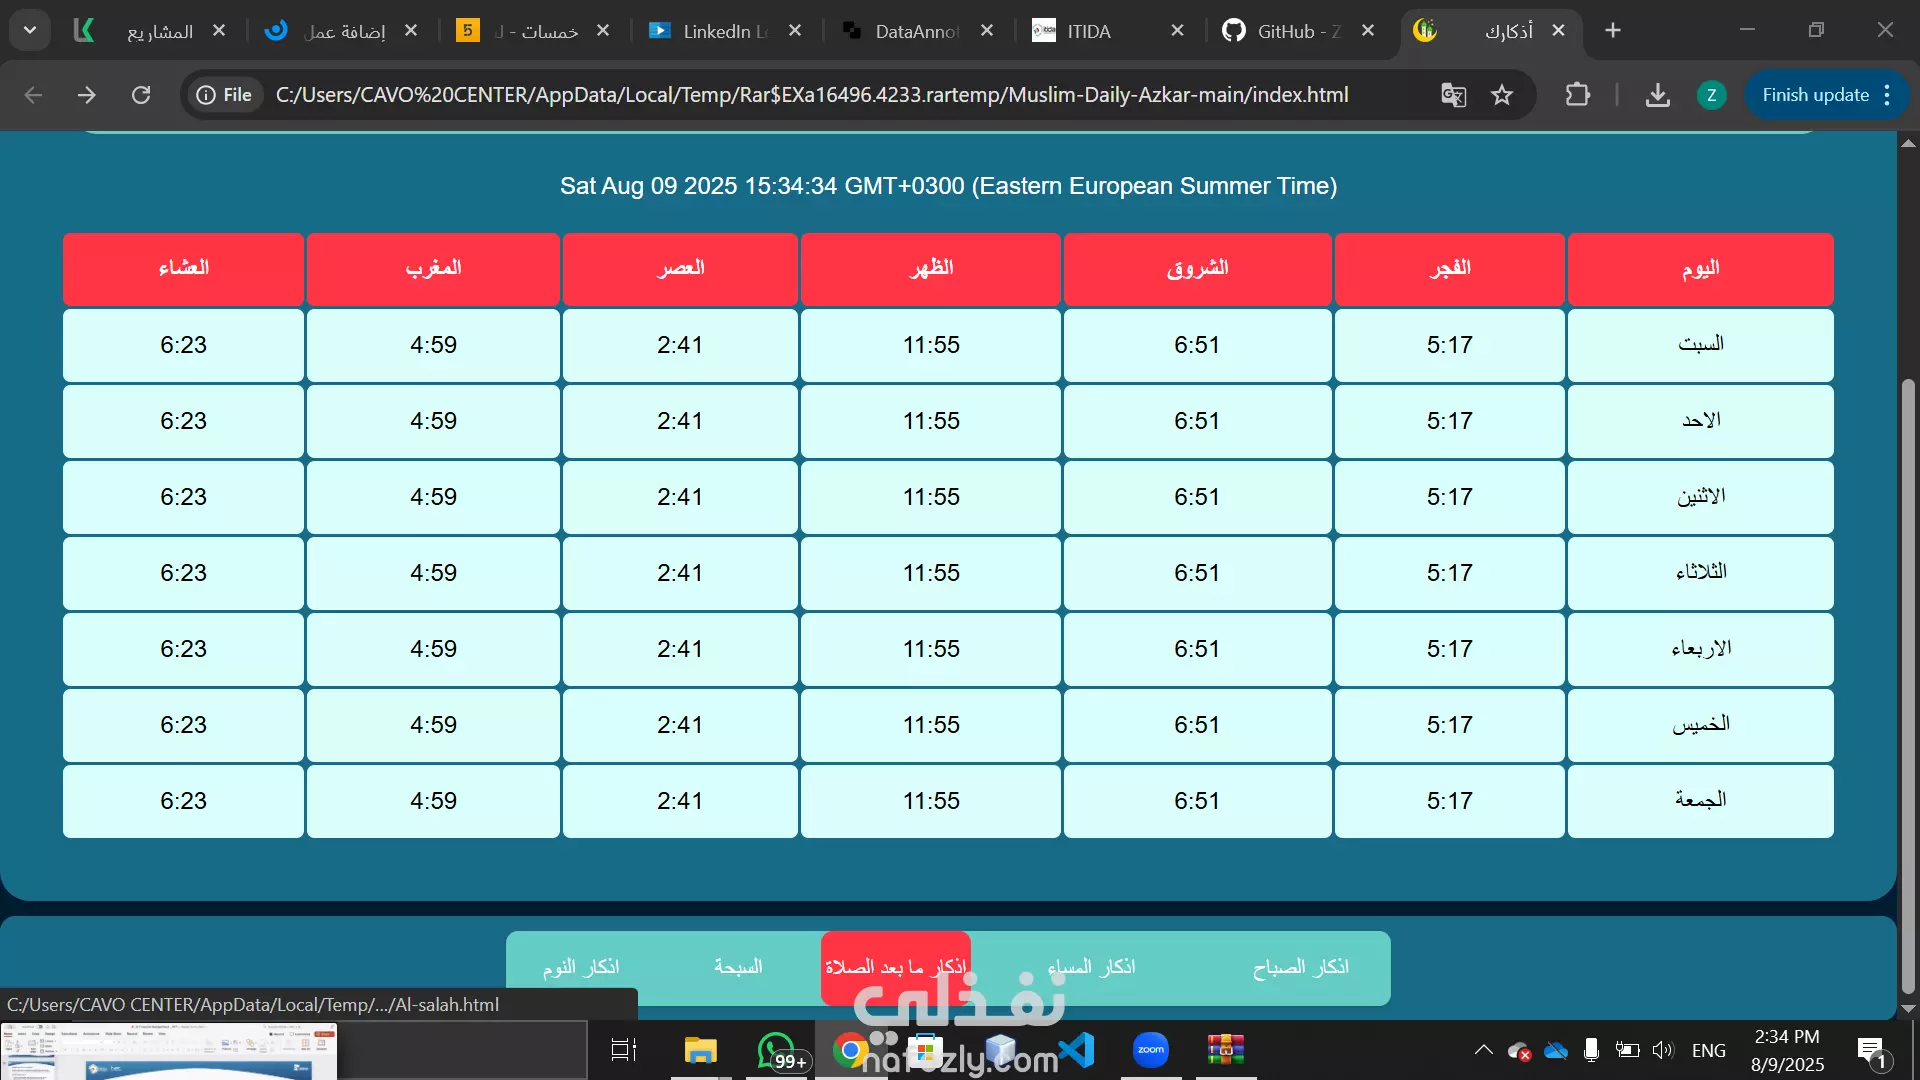
Task: Open Chrome three-dot menu
Action: pos(1887,95)
